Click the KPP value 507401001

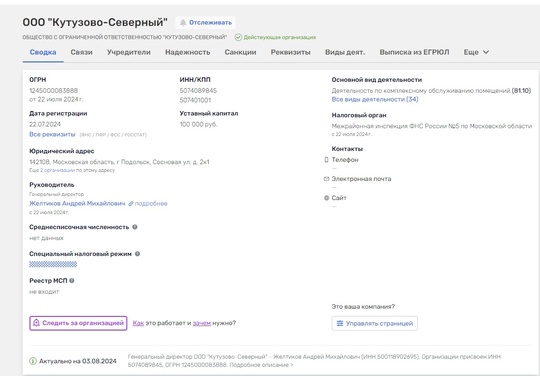pyautogui.click(x=195, y=100)
